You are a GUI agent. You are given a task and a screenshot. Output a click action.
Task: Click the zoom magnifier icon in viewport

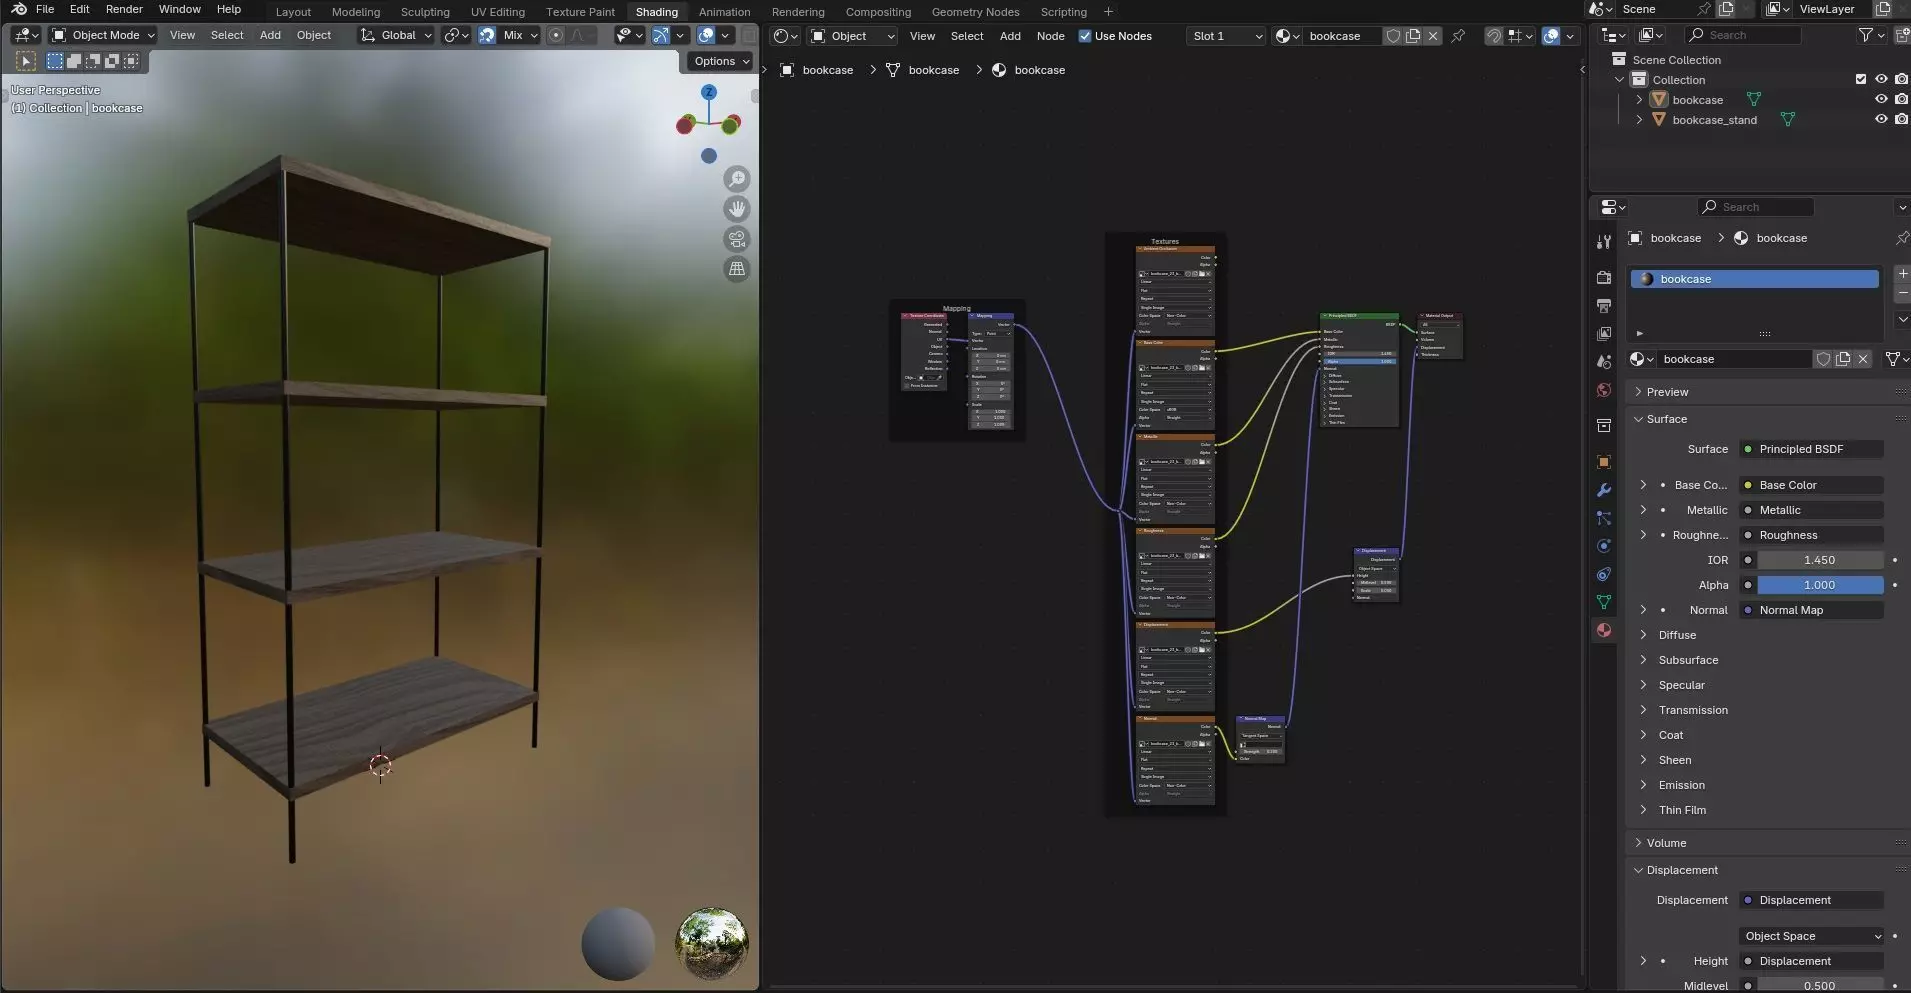tap(737, 179)
